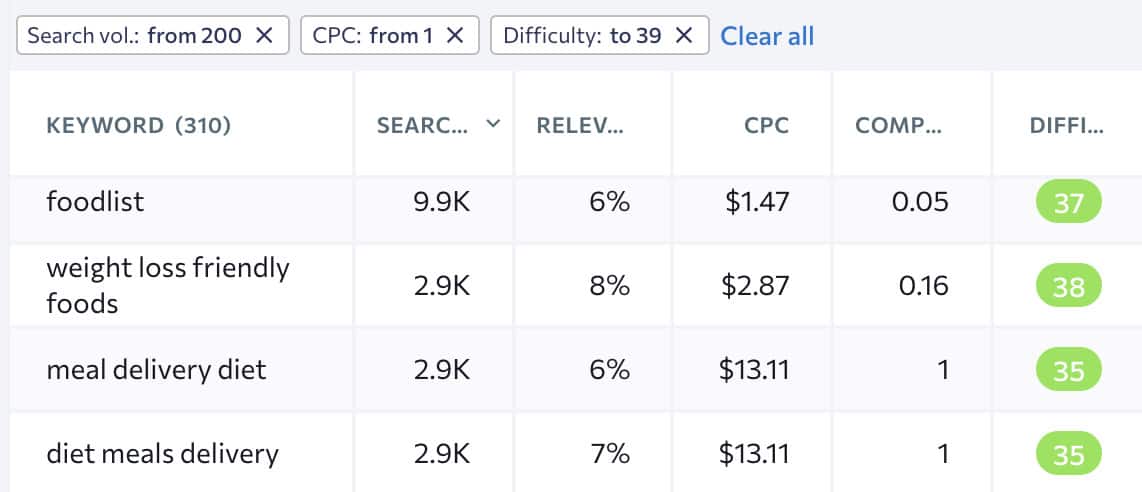Click the difficulty badge showing 38

[1068, 287]
